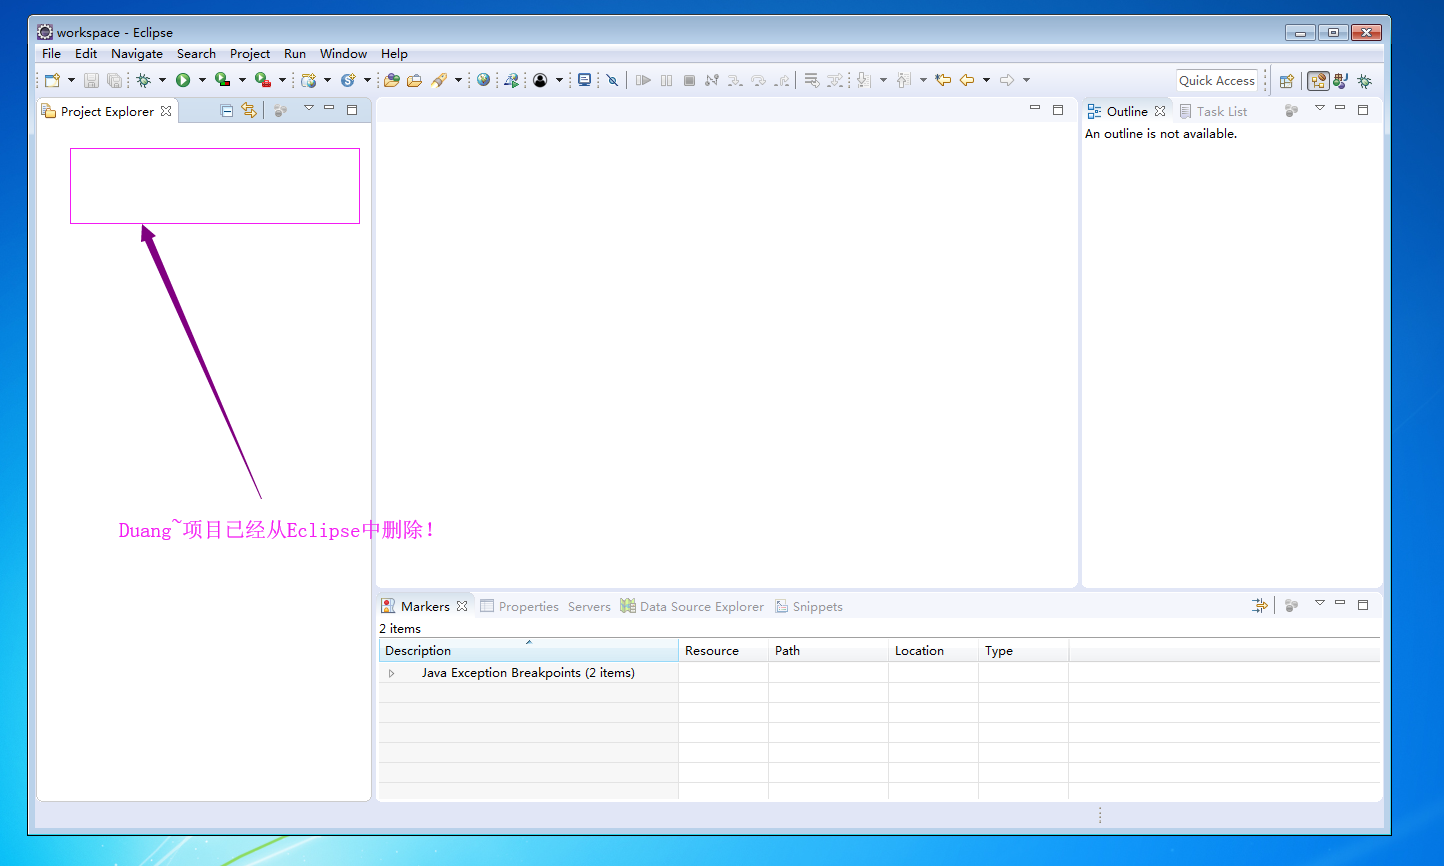The width and height of the screenshot is (1444, 866).
Task: Open Project Explorer View Menu triangle
Action: point(308,108)
